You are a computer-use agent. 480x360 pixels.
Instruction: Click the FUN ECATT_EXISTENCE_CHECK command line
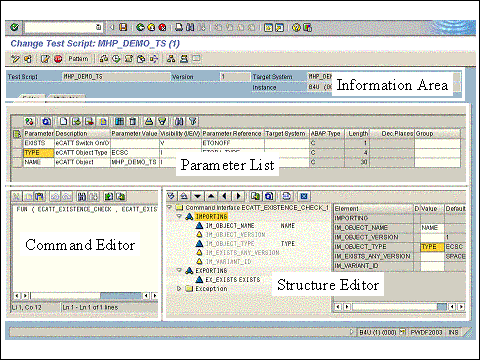[x=87, y=209]
